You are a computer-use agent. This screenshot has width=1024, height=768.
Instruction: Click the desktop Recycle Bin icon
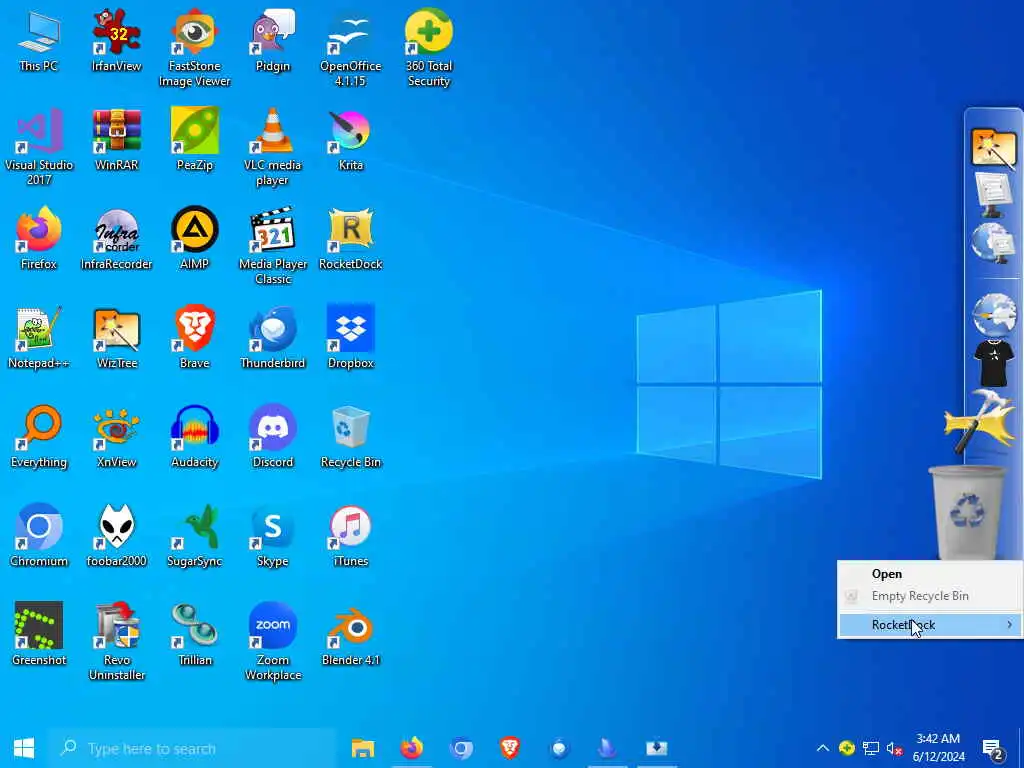[x=351, y=437]
